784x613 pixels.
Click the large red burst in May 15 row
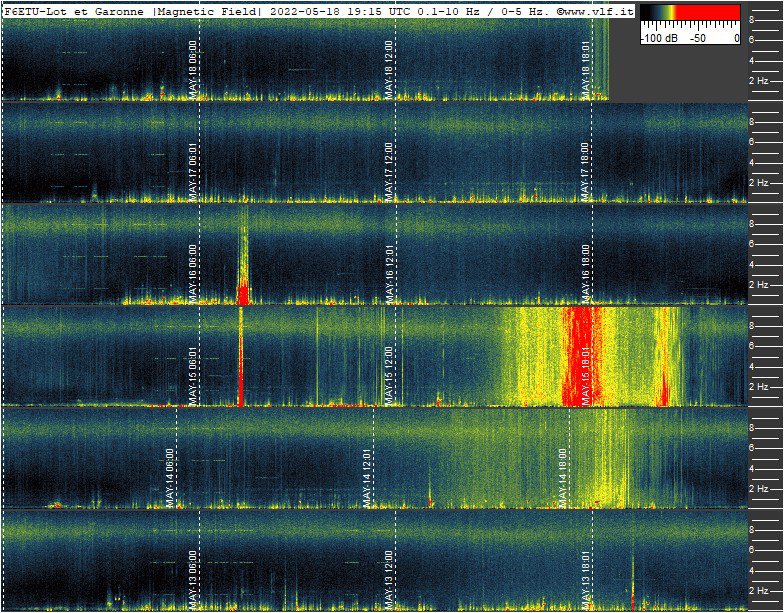[581, 355]
